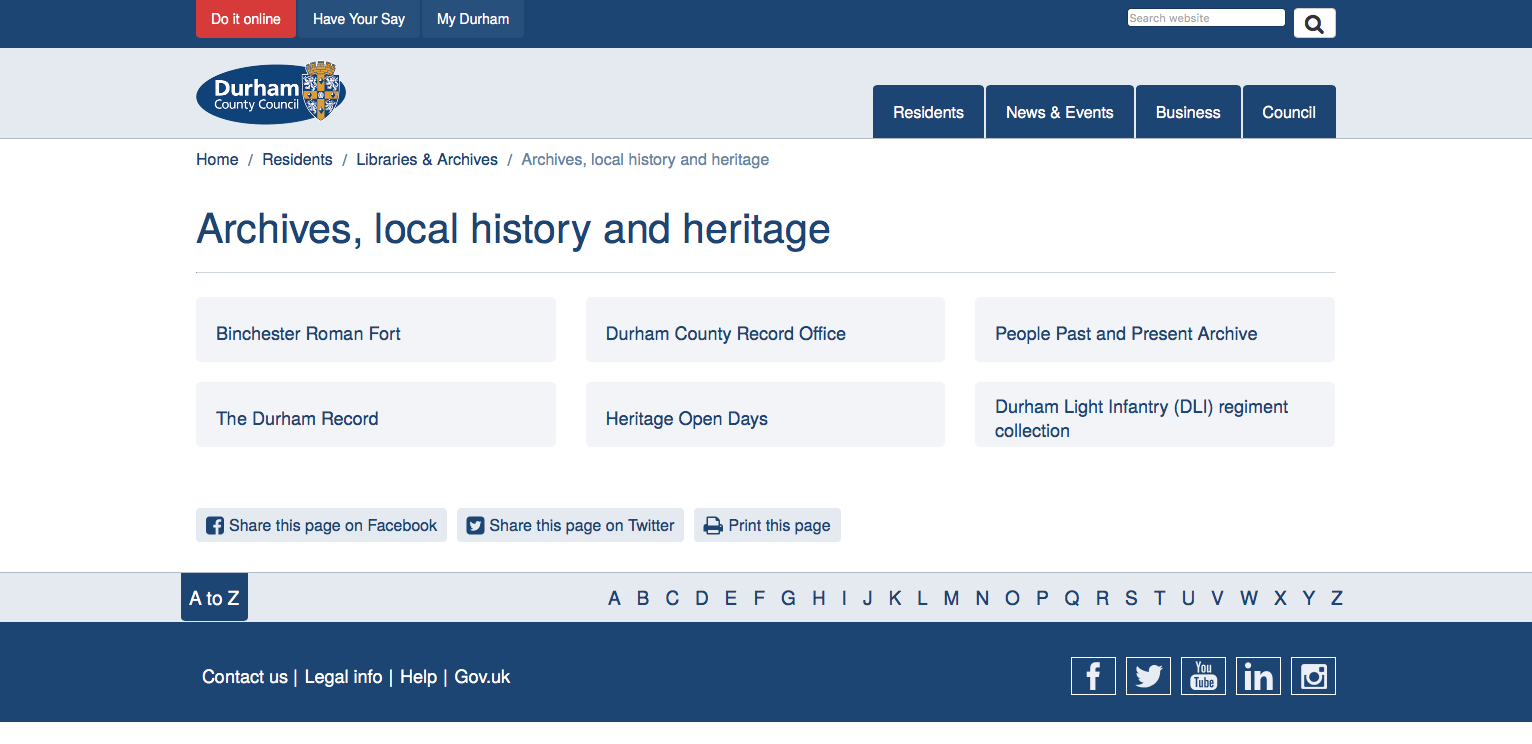Viewport: 1532px width, 744px height.
Task: Open the Do it online tab
Action: pyautogui.click(x=246, y=19)
